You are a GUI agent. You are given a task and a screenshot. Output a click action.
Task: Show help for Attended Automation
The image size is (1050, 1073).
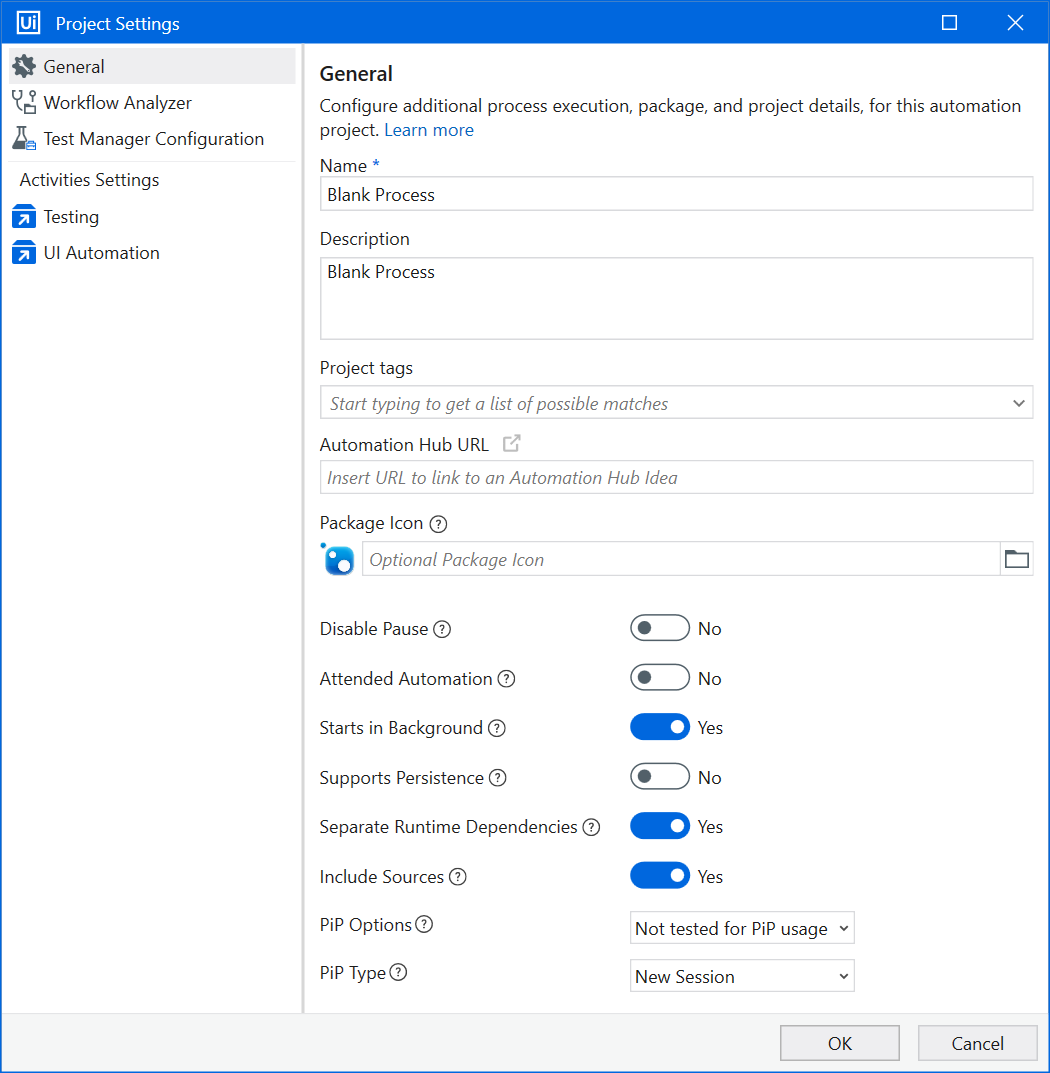click(x=506, y=679)
